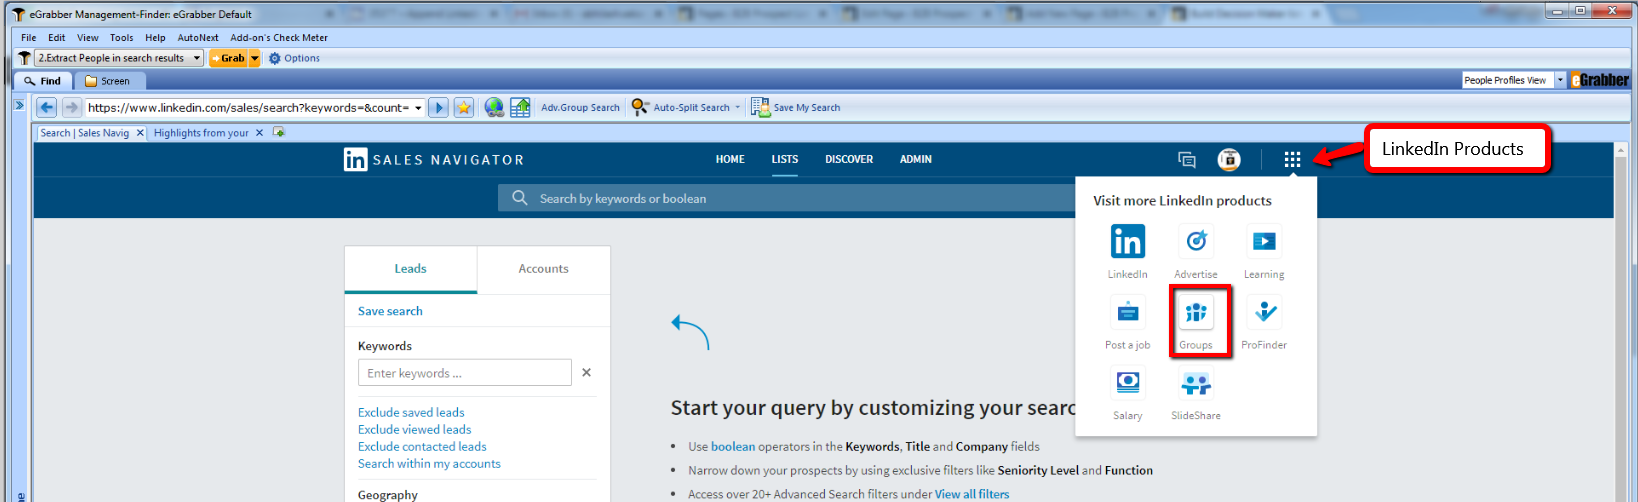Open the People Profiles View dropdown
The image size is (1638, 502).
(1560, 80)
